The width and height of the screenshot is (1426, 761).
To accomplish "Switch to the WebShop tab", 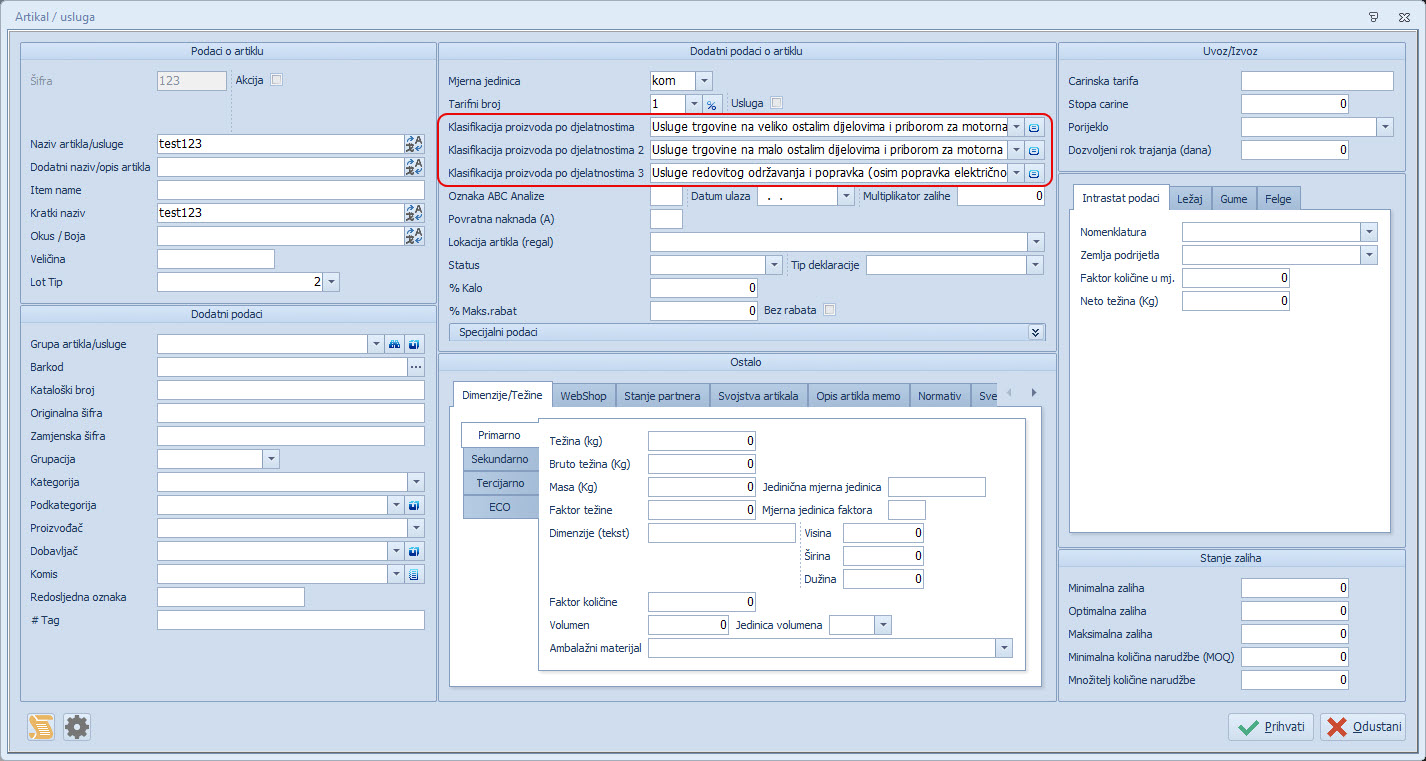I will tap(583, 396).
